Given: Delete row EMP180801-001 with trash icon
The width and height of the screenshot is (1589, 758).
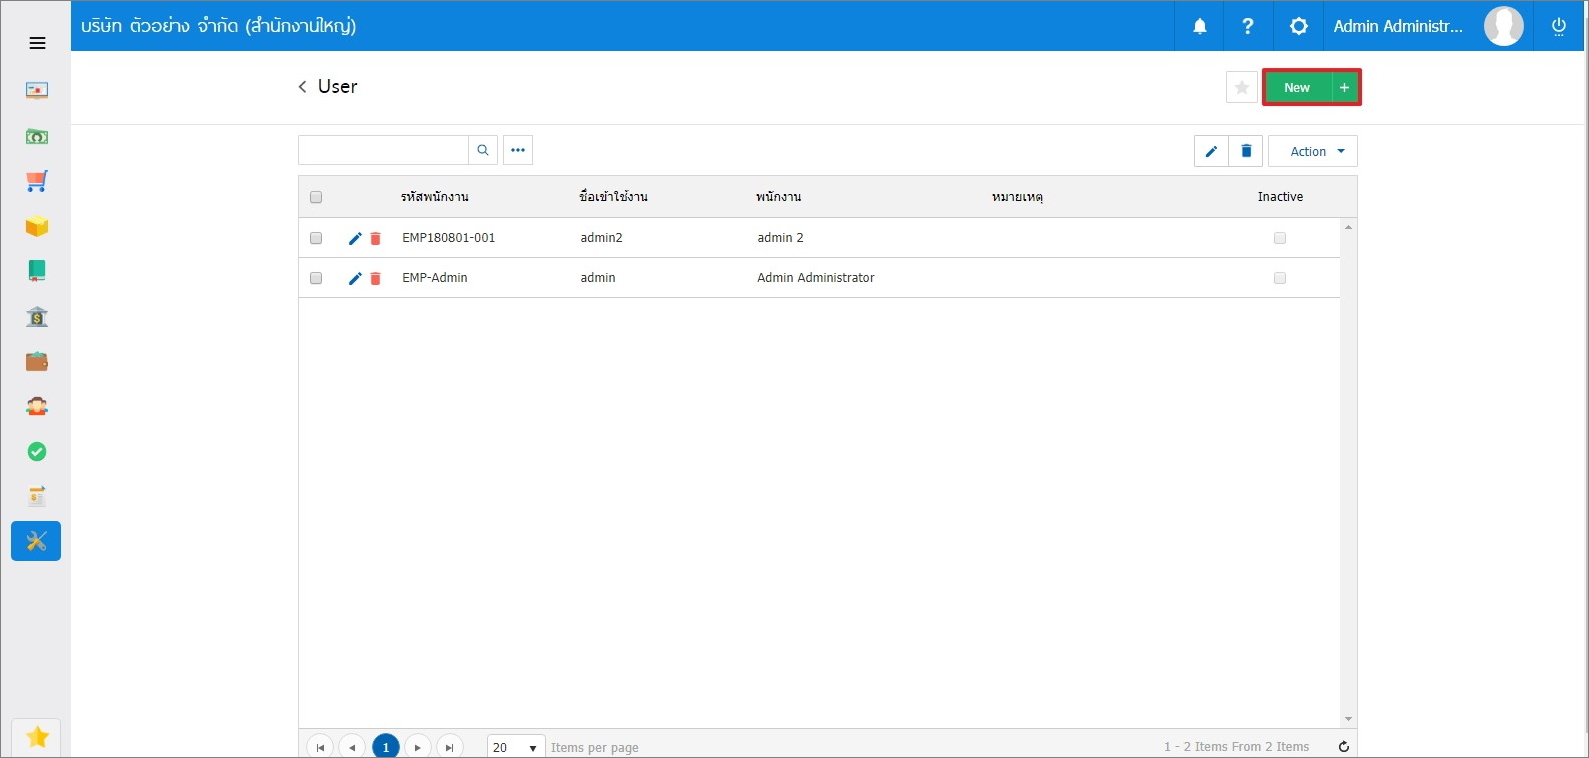Looking at the screenshot, I should pos(376,238).
